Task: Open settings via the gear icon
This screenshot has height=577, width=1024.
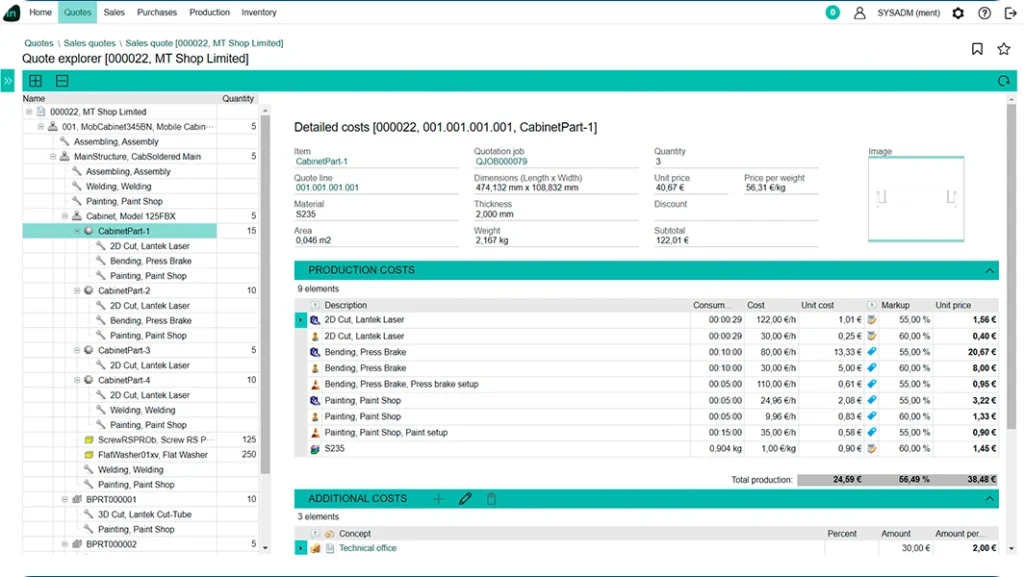Action: pyautogui.click(x=958, y=13)
